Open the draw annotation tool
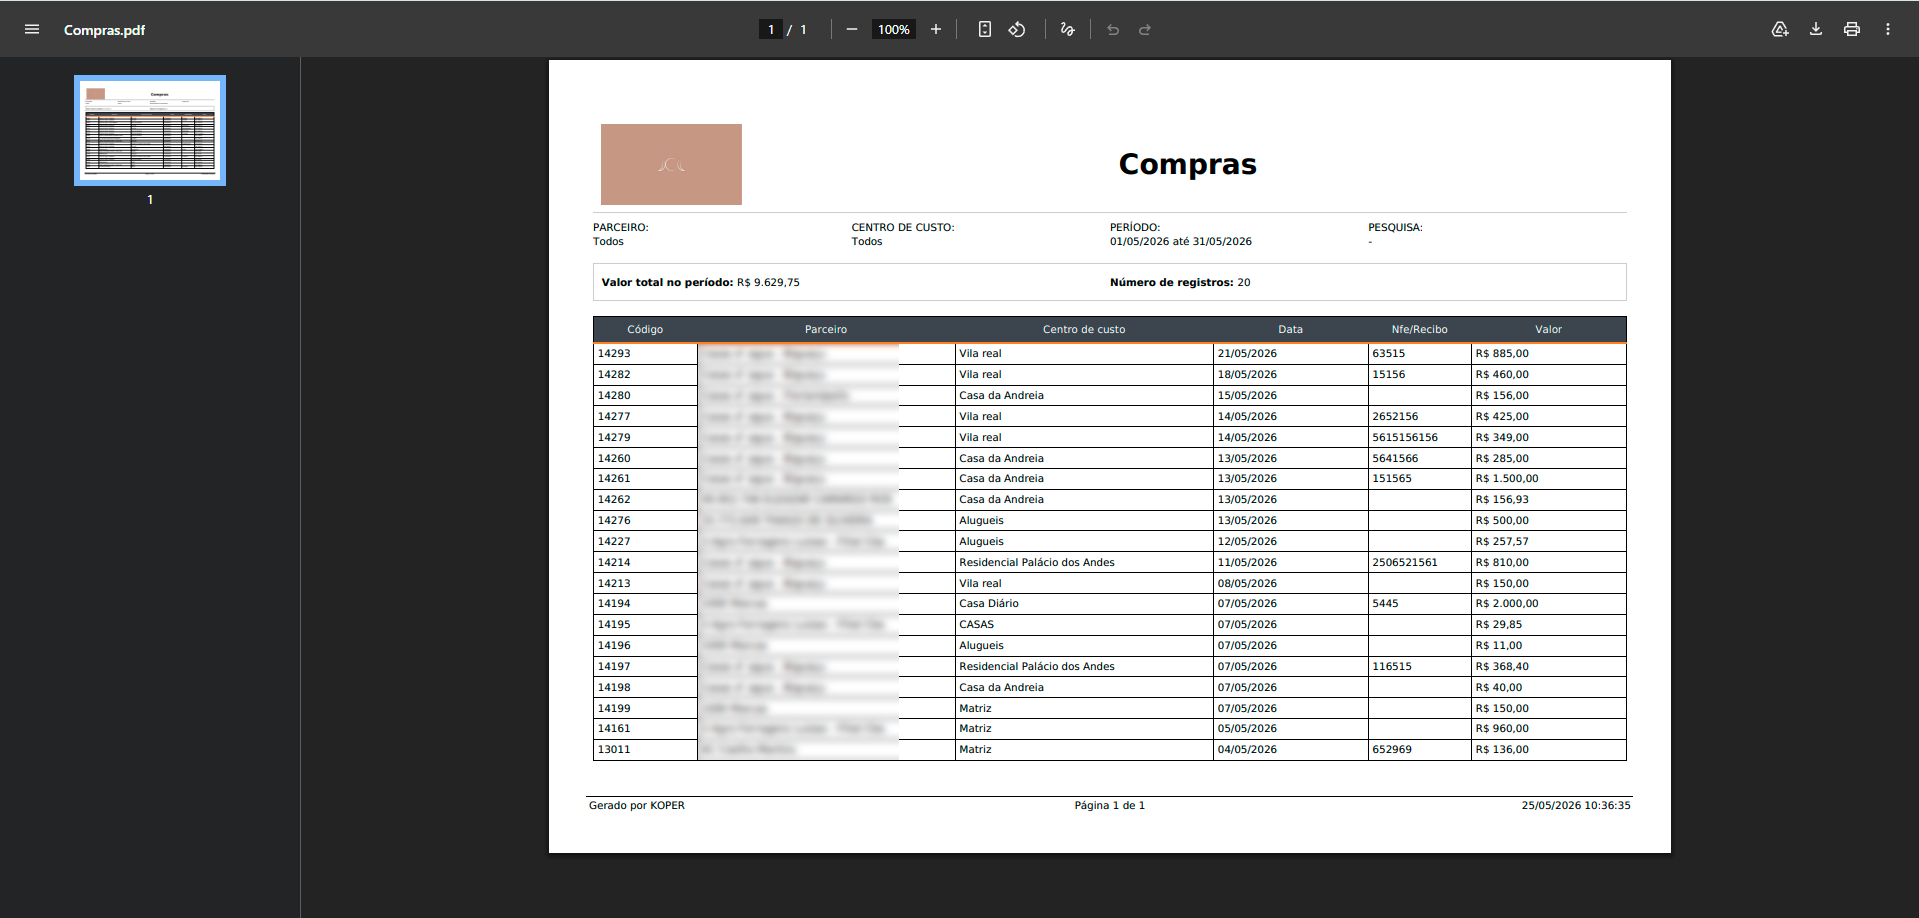The height and width of the screenshot is (918, 1919). click(x=1068, y=30)
